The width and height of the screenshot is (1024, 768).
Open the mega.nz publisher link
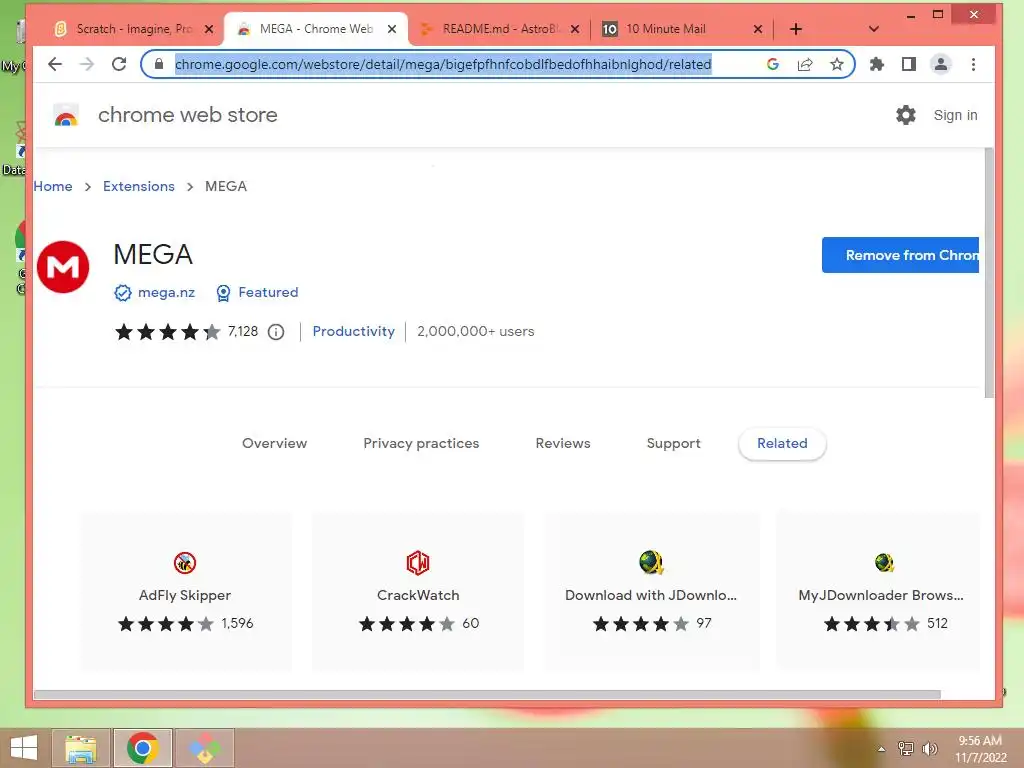(167, 293)
